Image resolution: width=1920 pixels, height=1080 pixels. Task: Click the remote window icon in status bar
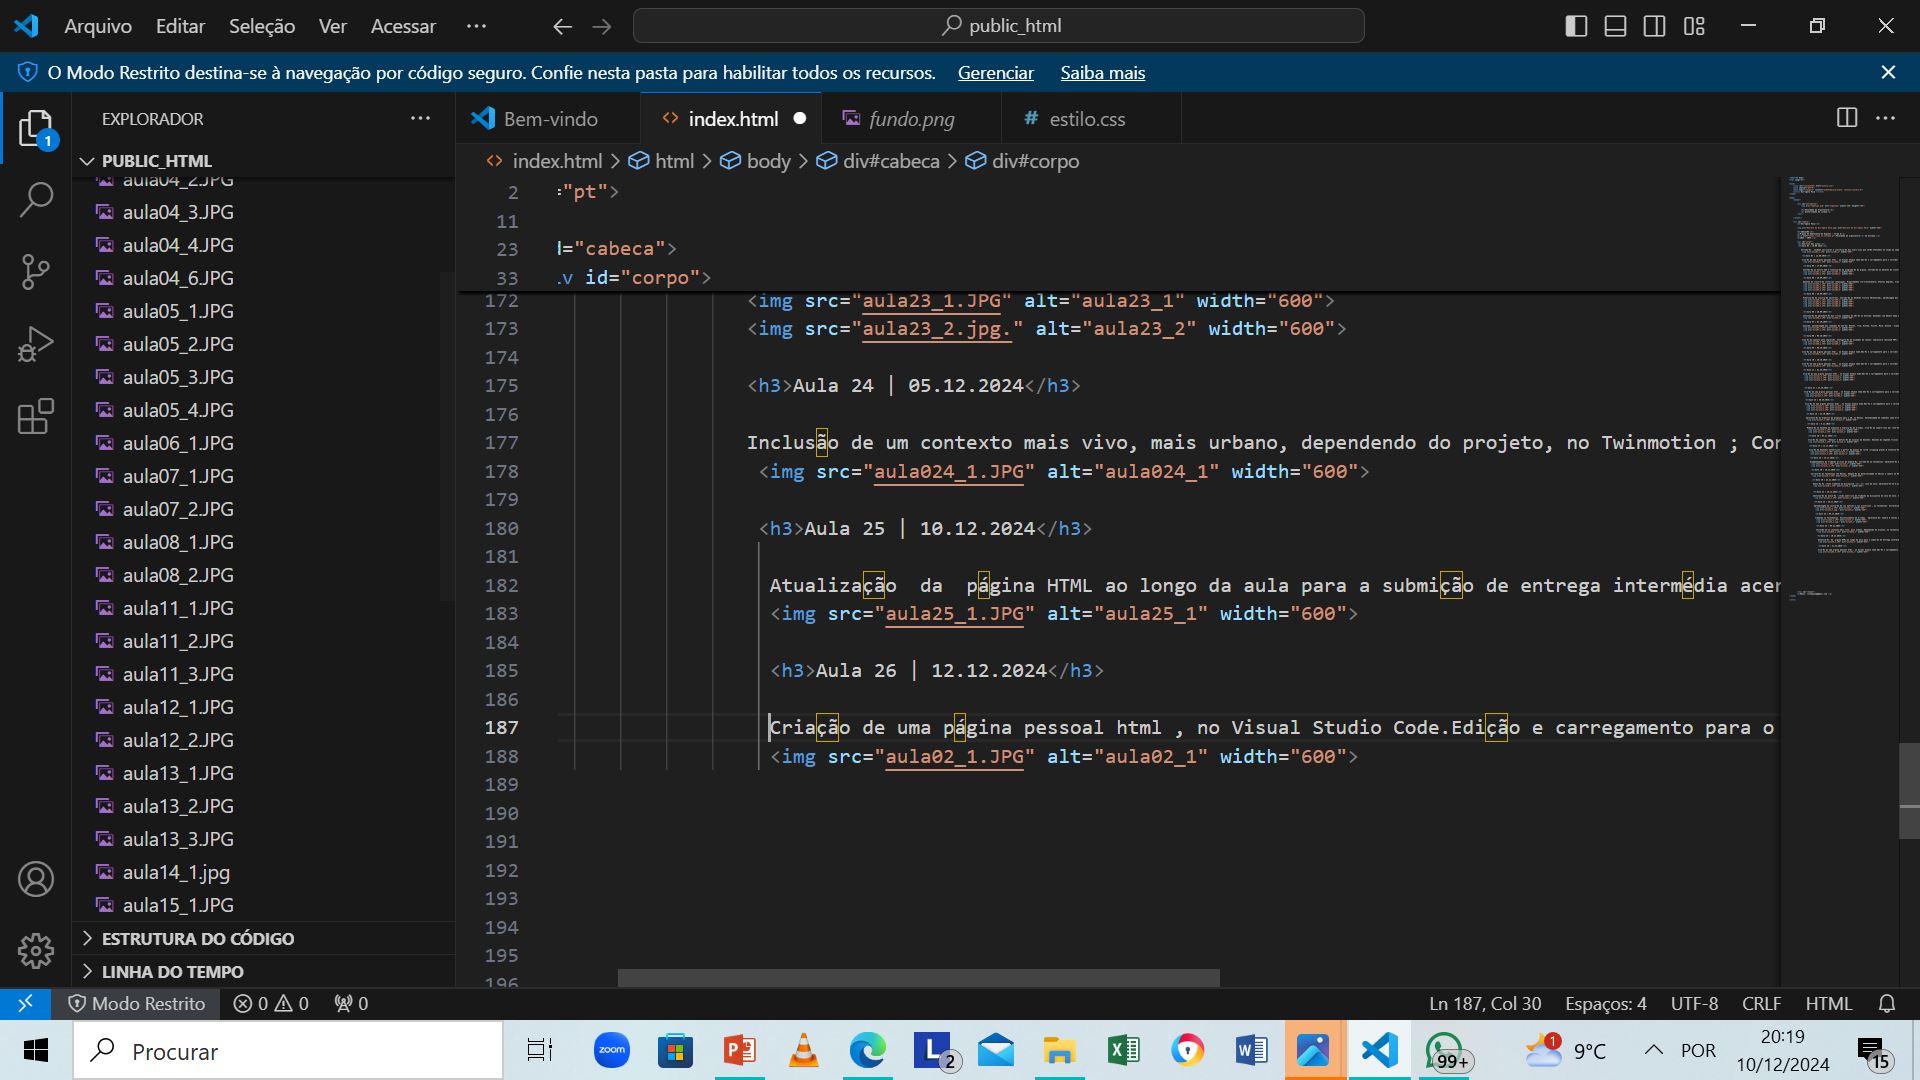26,1003
